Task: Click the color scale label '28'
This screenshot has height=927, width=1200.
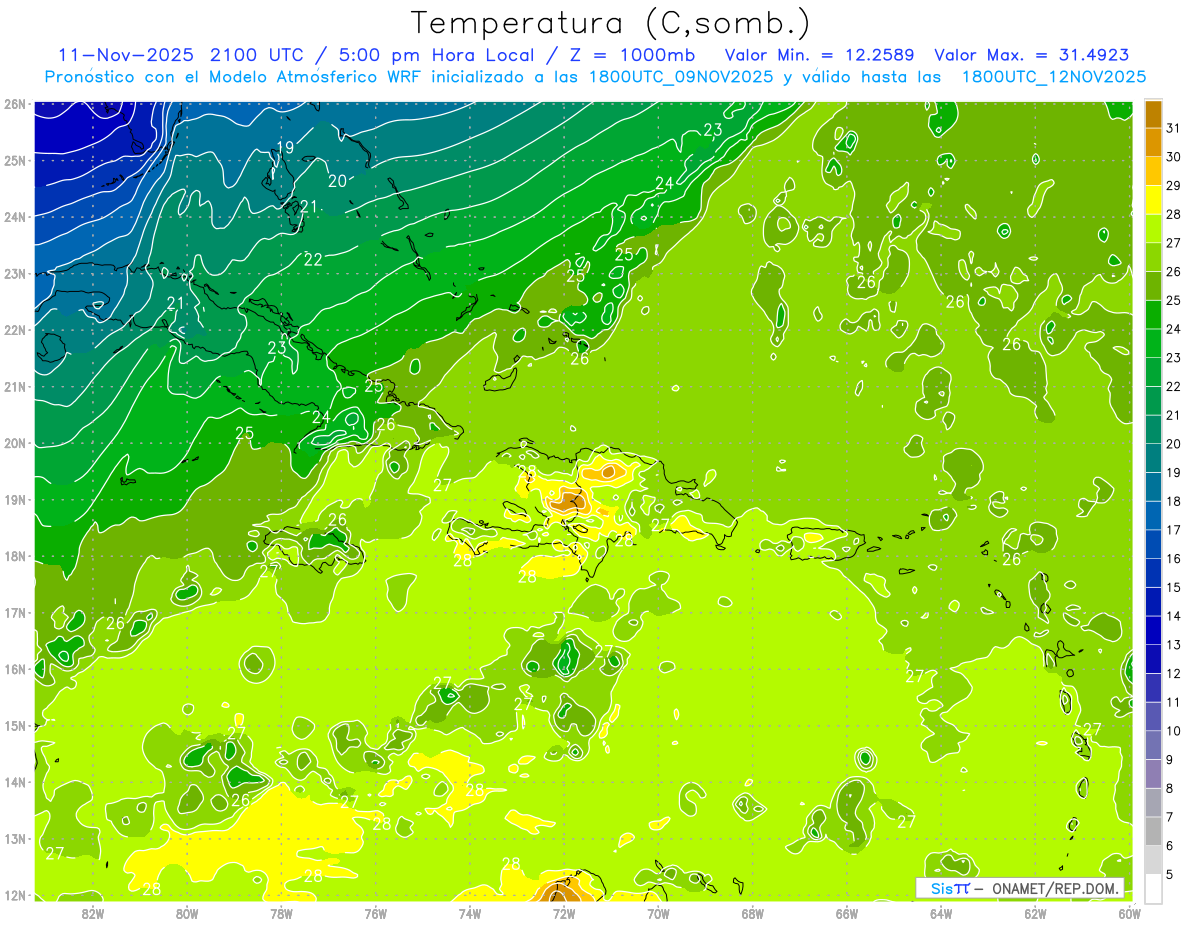Action: coord(1175,215)
